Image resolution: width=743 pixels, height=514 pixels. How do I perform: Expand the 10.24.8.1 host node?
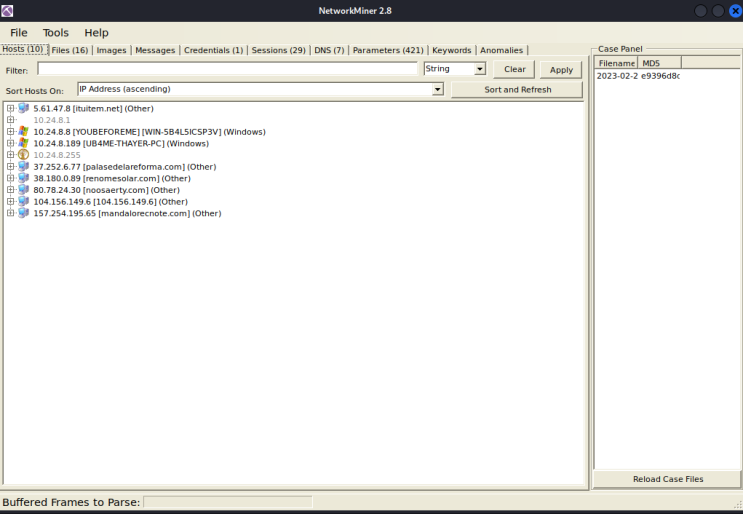pos(10,120)
